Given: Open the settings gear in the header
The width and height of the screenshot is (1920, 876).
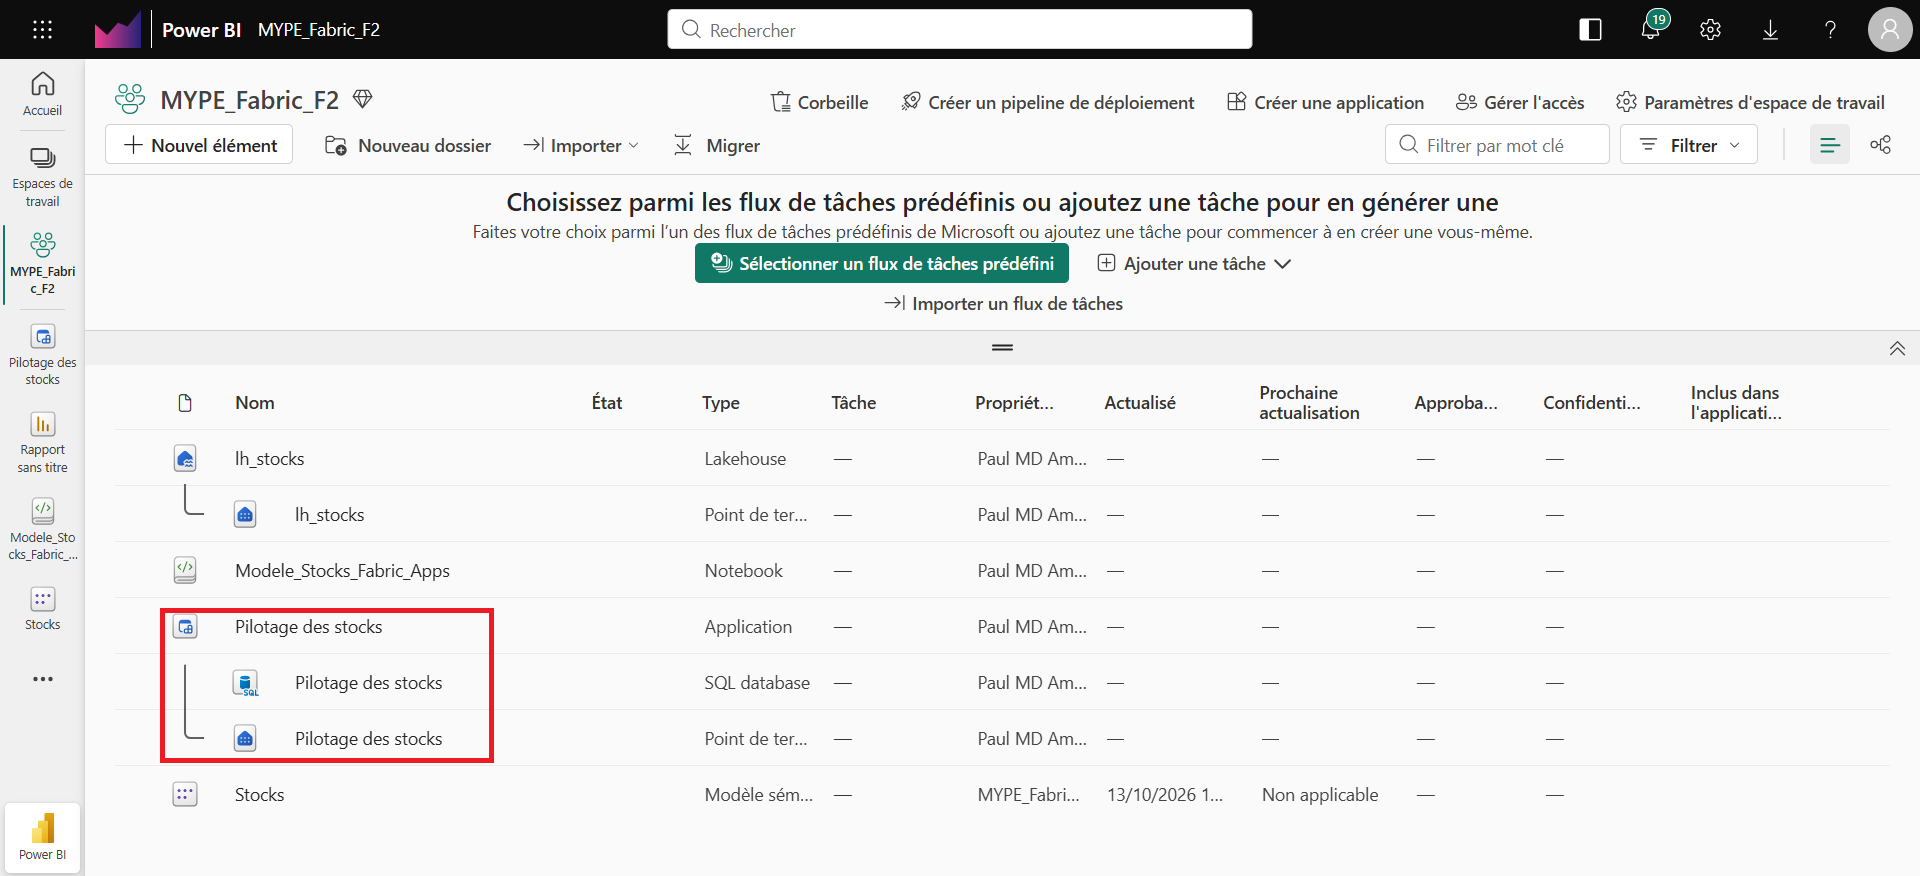Looking at the screenshot, I should (x=1710, y=30).
